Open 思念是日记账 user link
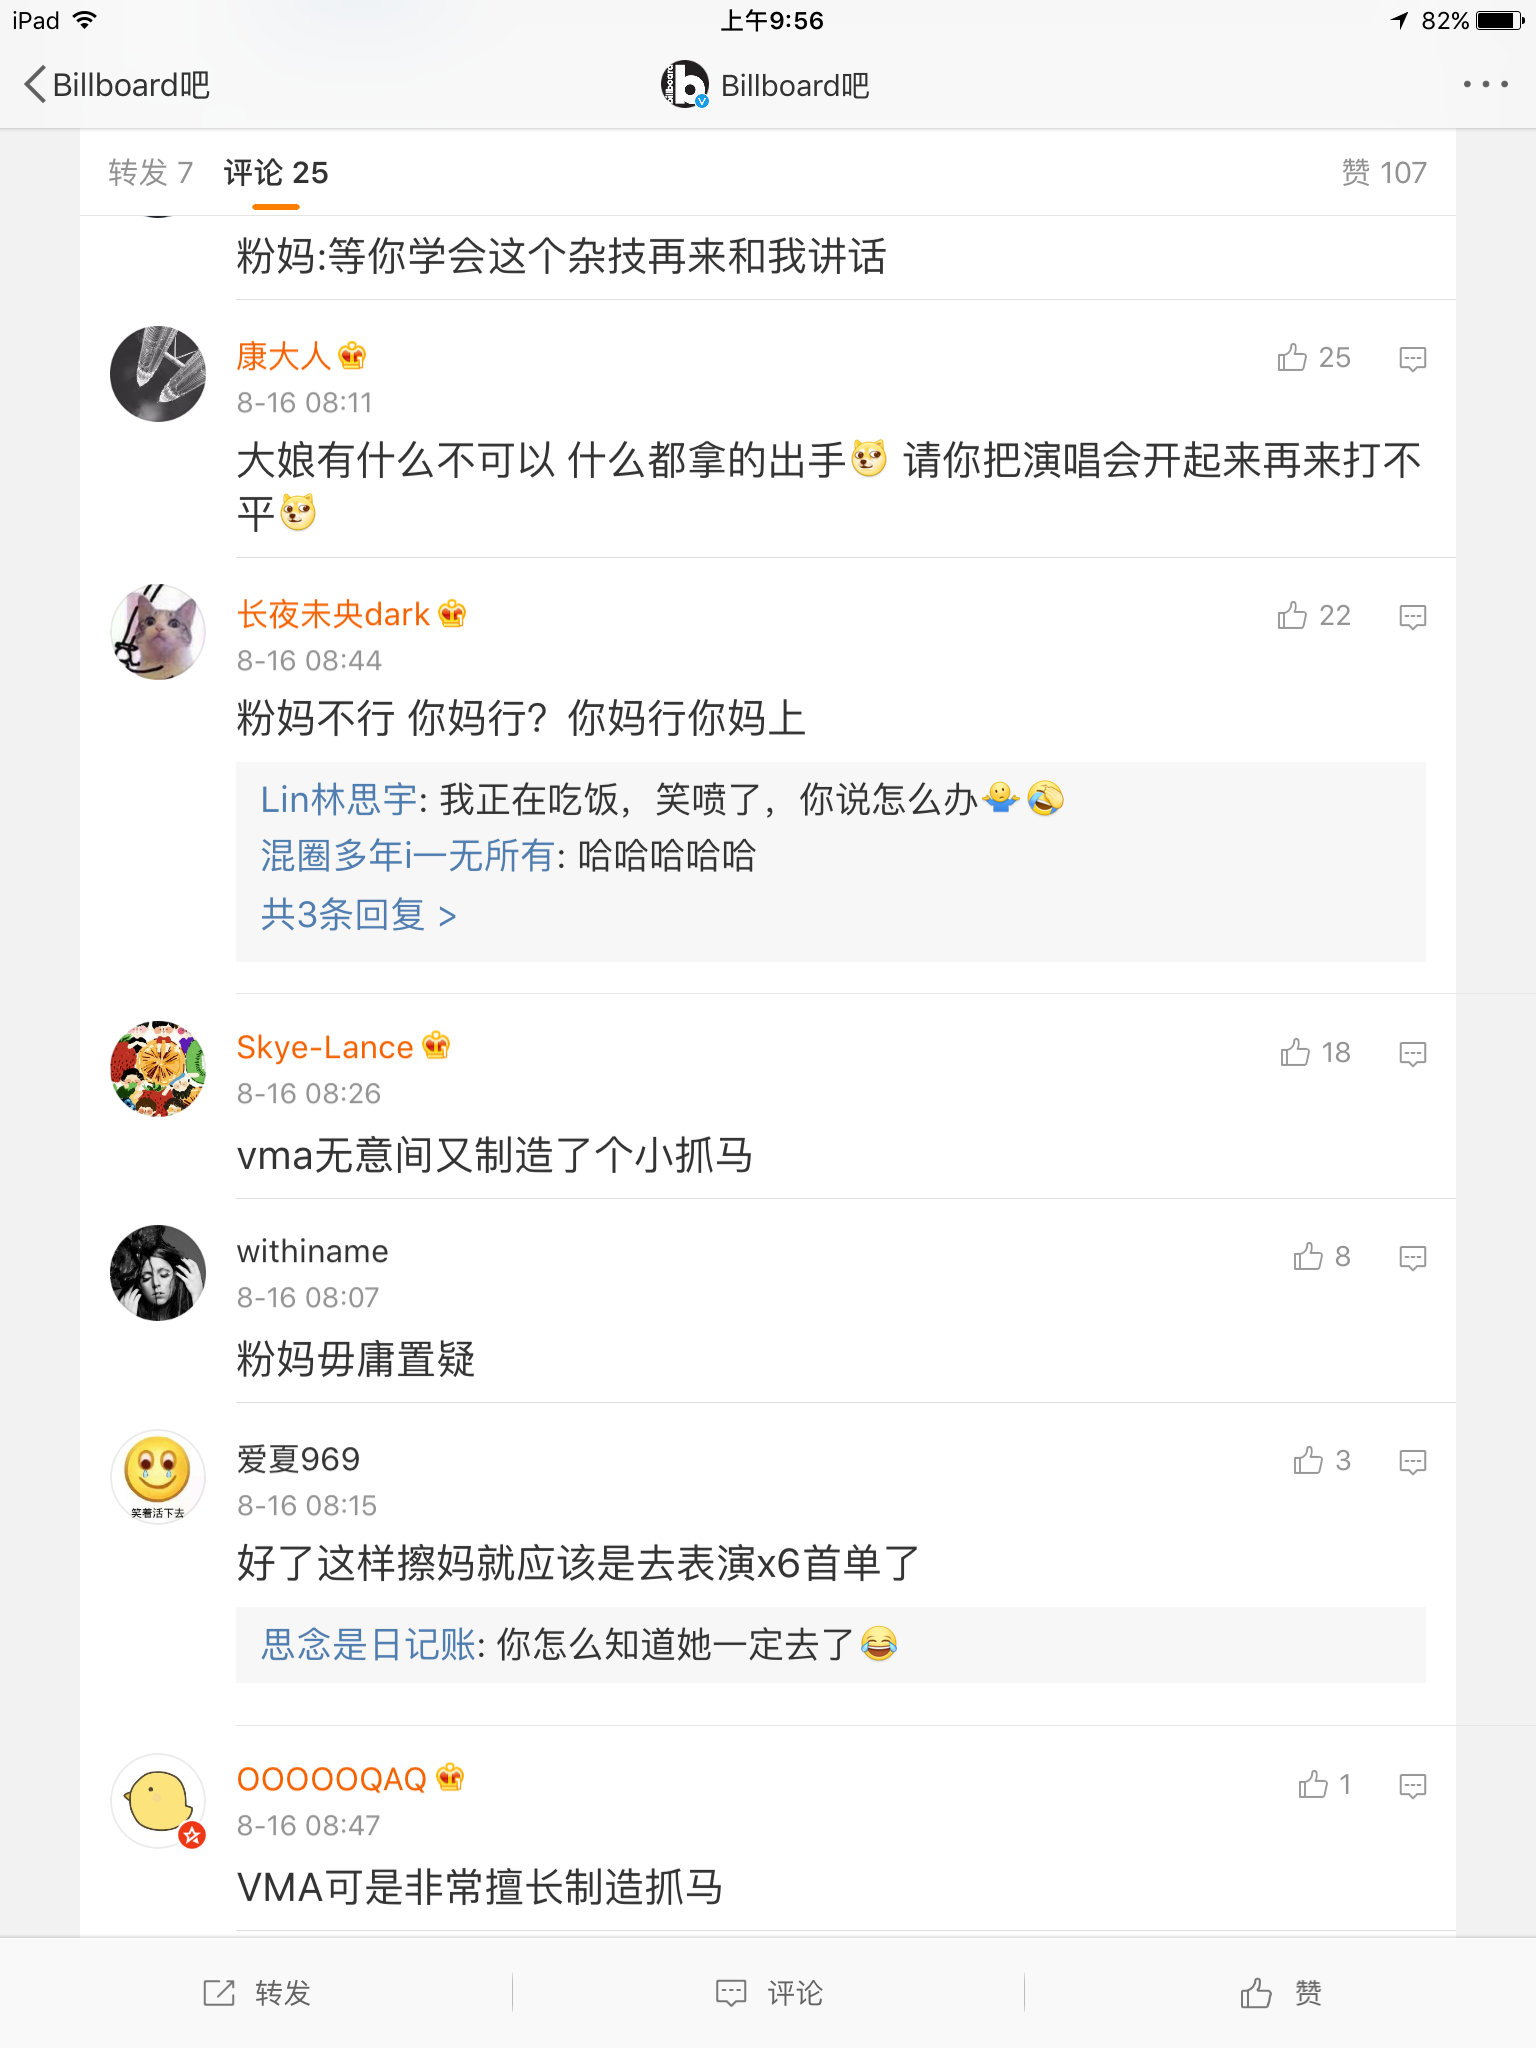Image resolution: width=1536 pixels, height=2048 pixels. tap(368, 1645)
